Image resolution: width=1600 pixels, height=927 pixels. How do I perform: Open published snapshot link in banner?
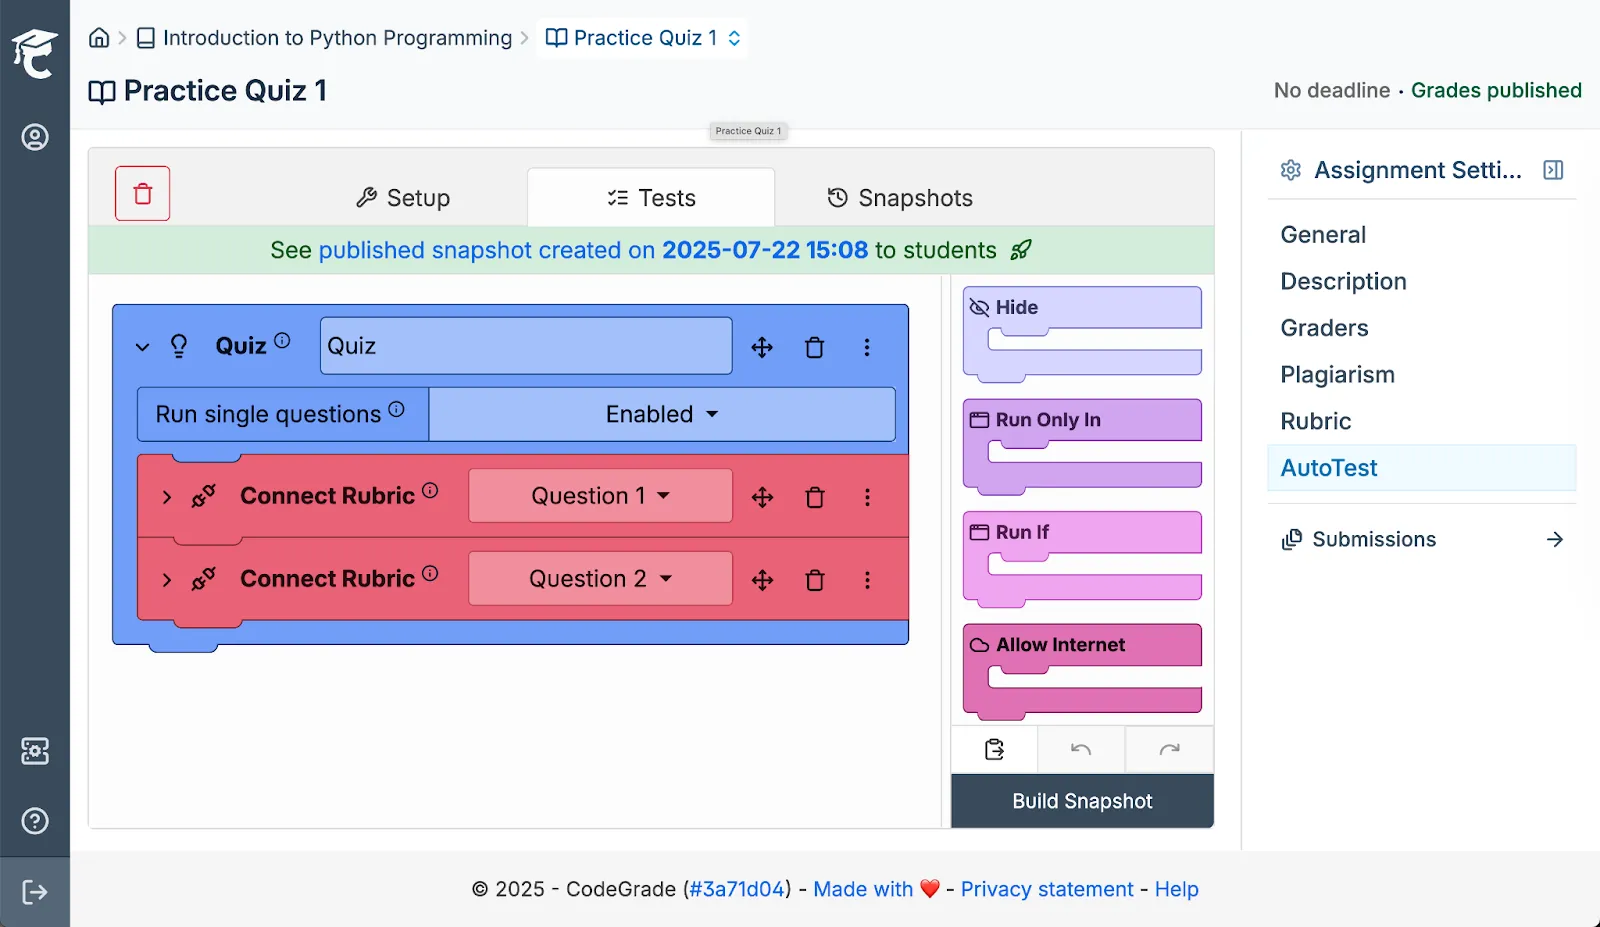(593, 250)
